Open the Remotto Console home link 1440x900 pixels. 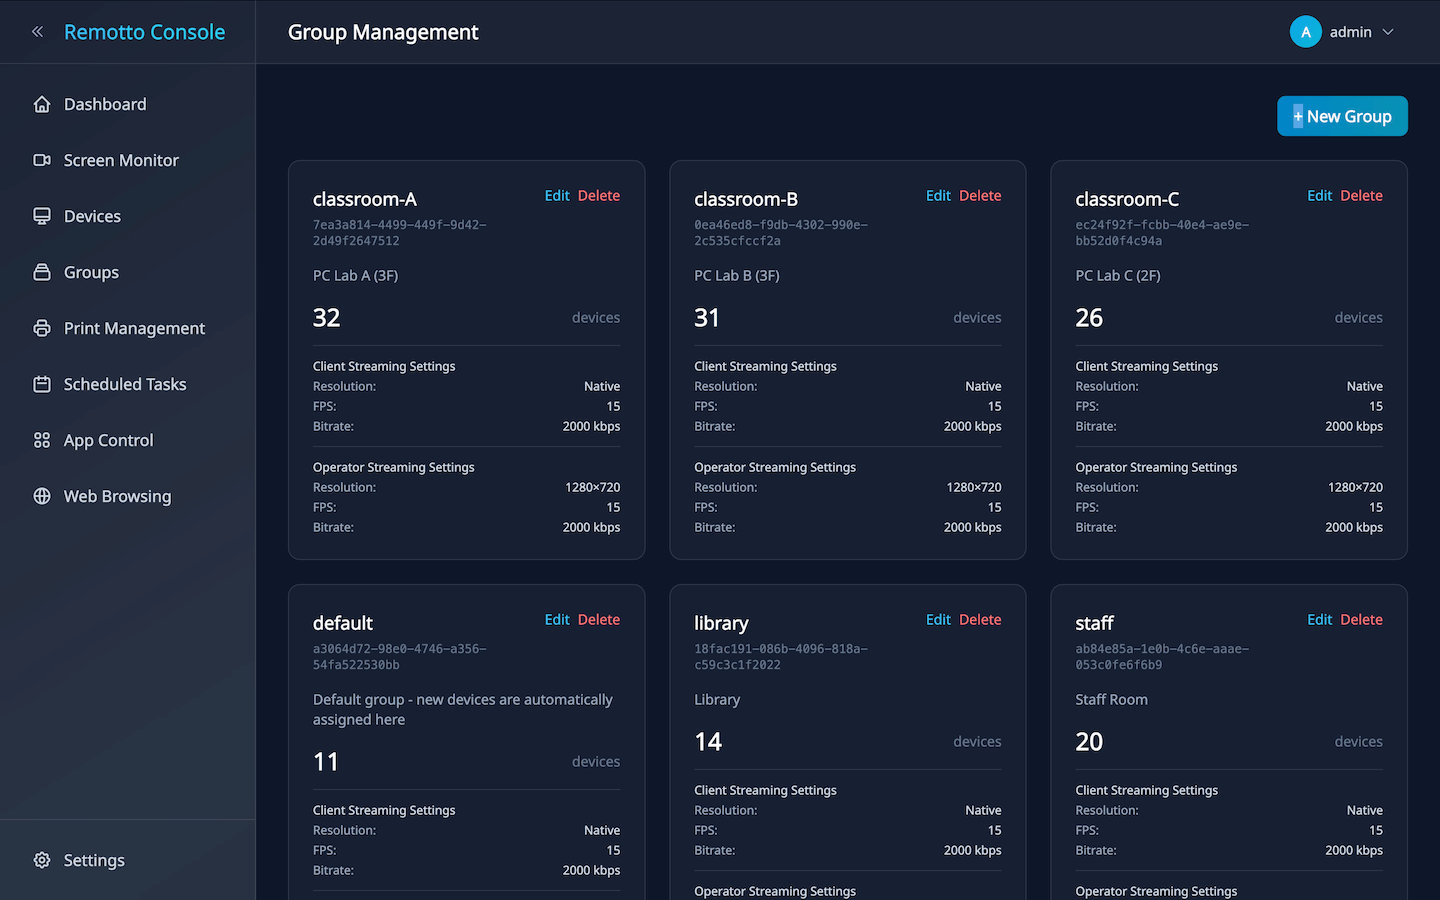point(144,32)
